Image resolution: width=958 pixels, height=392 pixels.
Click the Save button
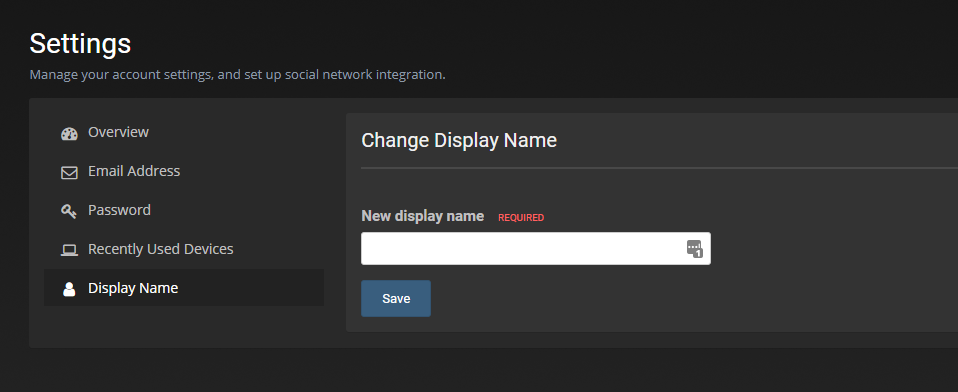coord(396,299)
